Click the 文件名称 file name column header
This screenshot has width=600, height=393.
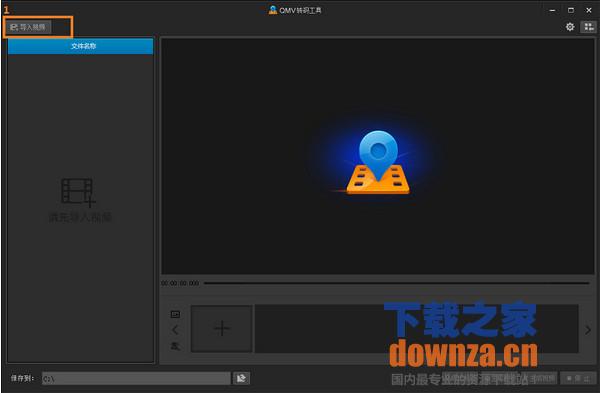80,46
